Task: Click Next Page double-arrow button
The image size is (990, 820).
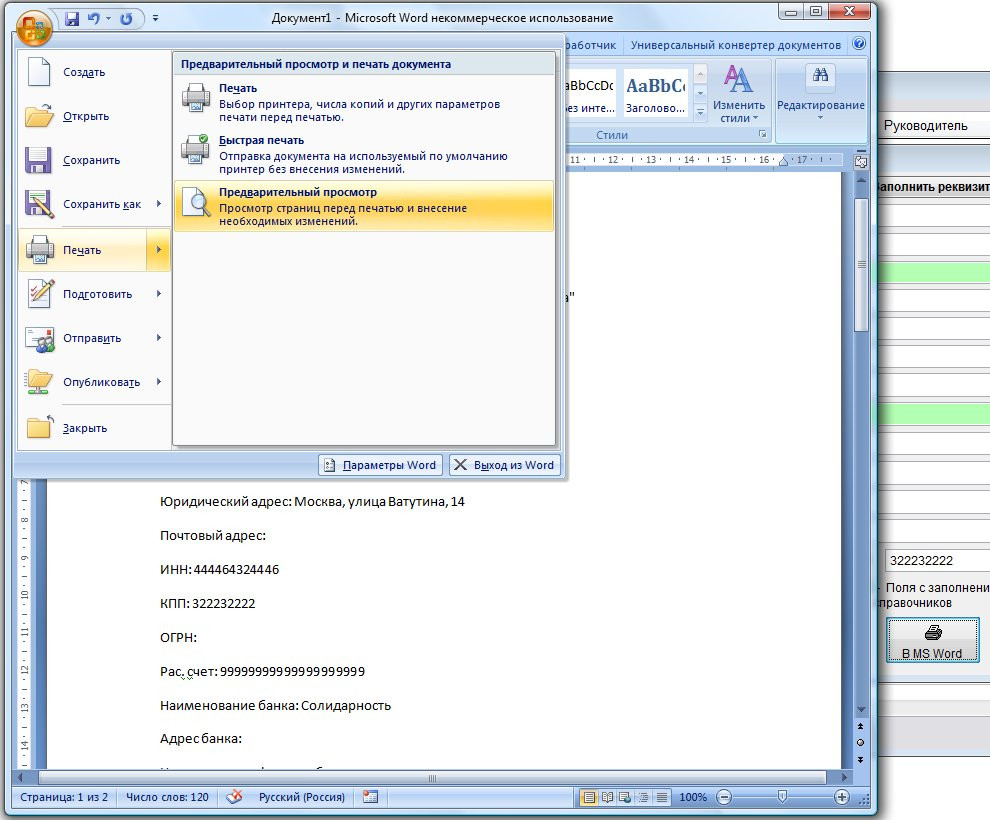Action: 861,759
